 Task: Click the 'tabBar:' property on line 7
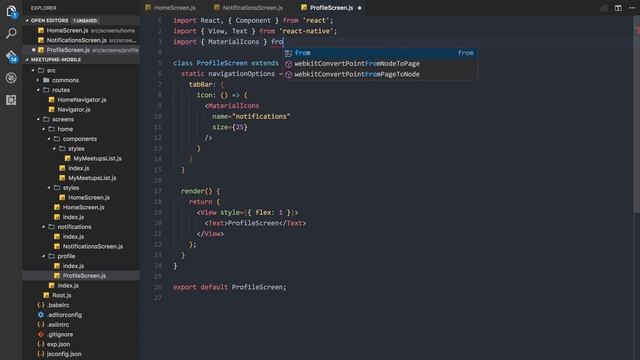pyautogui.click(x=202, y=84)
